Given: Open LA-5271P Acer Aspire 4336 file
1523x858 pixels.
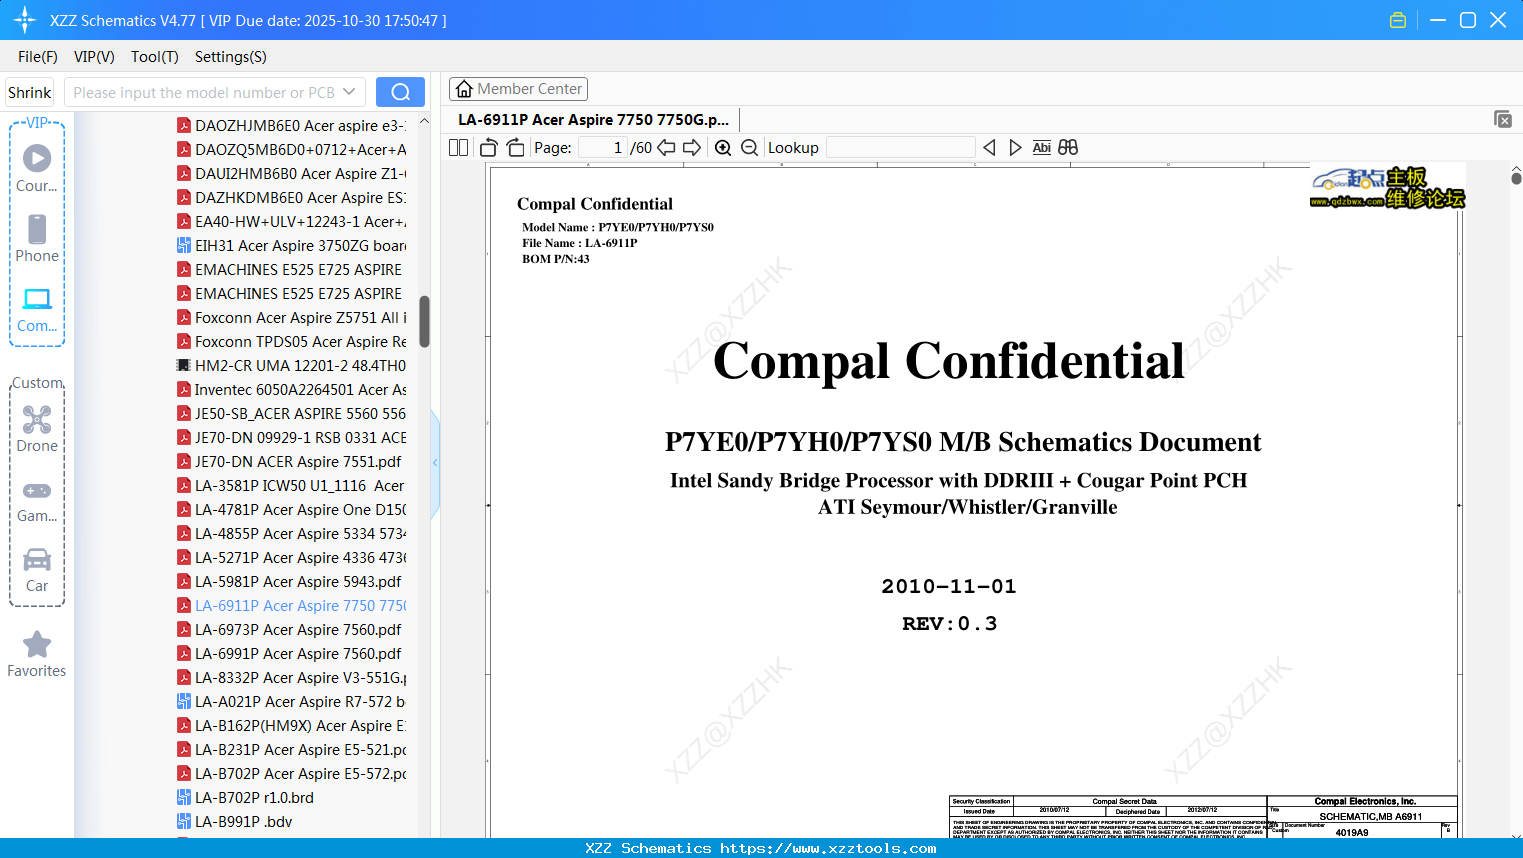Looking at the screenshot, I should pos(300,557).
